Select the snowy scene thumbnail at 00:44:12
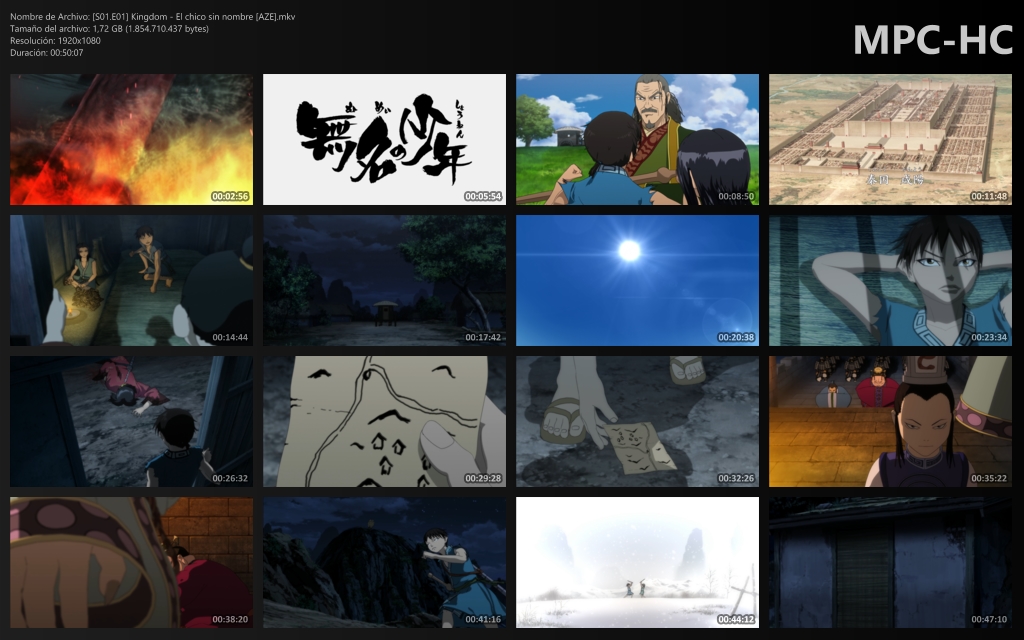Screen dimensions: 1024x640 point(637,562)
